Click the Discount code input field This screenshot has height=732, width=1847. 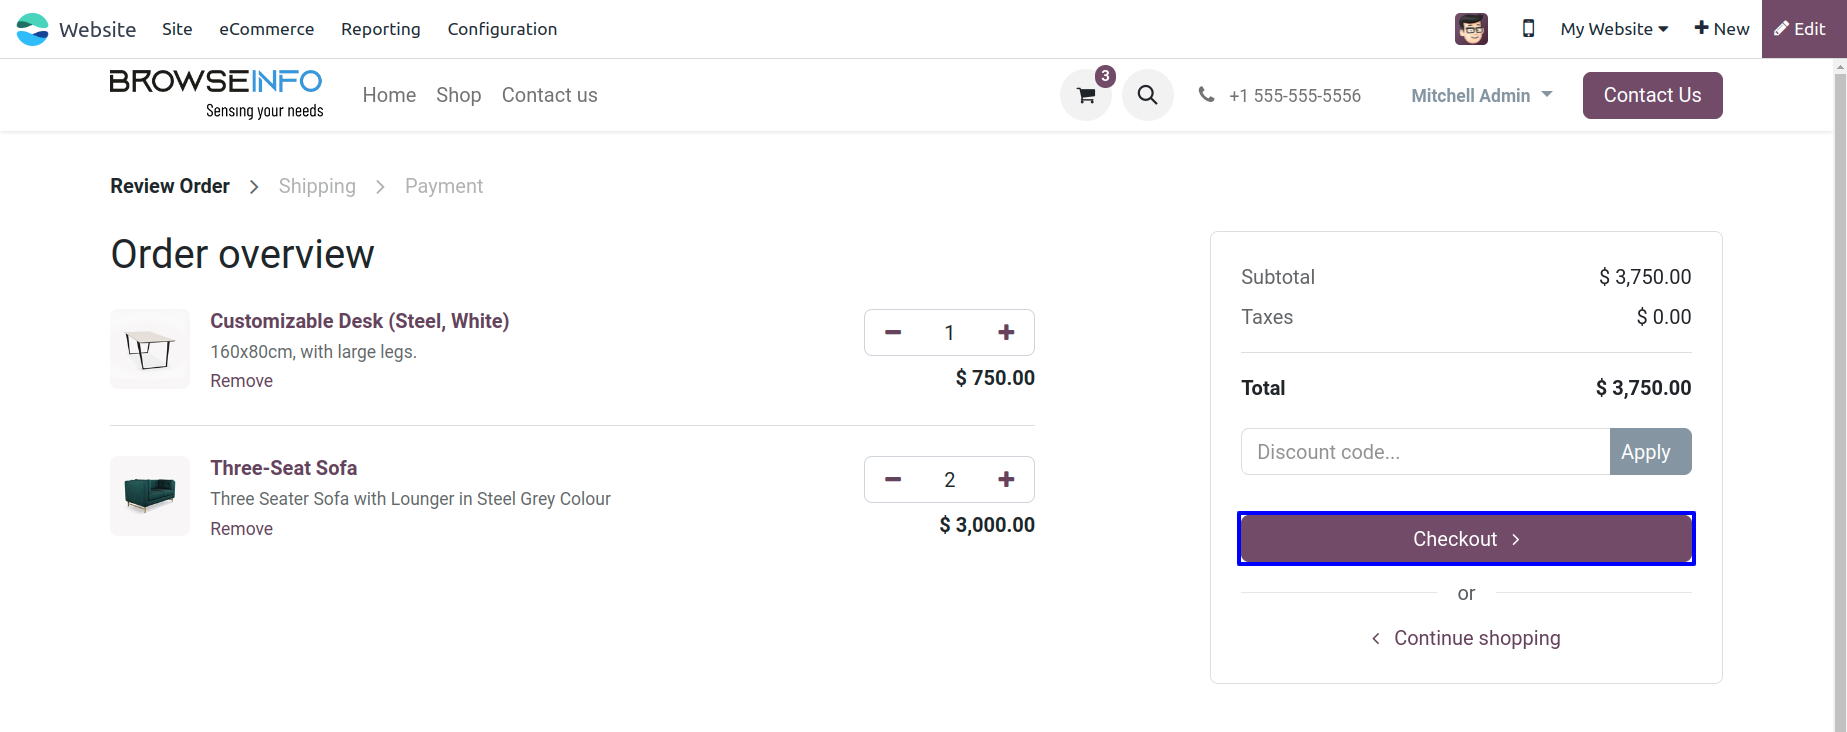pyautogui.click(x=1425, y=452)
